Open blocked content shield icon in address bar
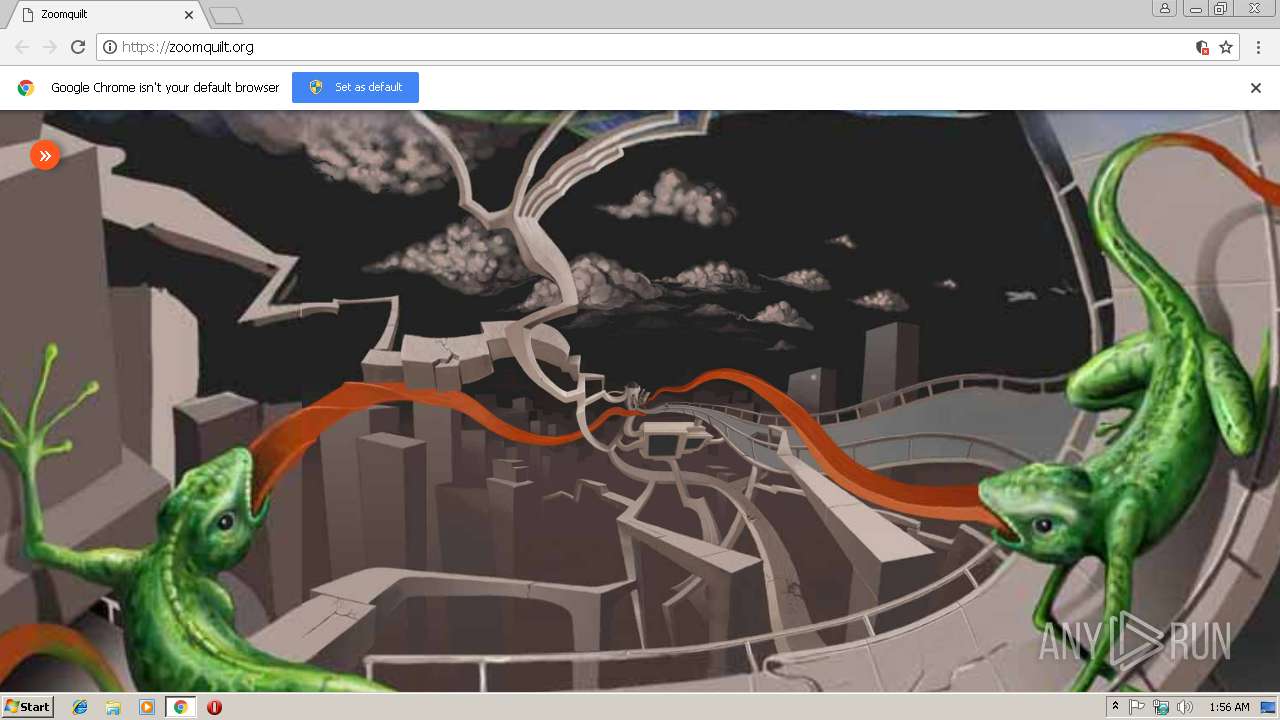This screenshot has width=1280, height=720. pos(1202,47)
